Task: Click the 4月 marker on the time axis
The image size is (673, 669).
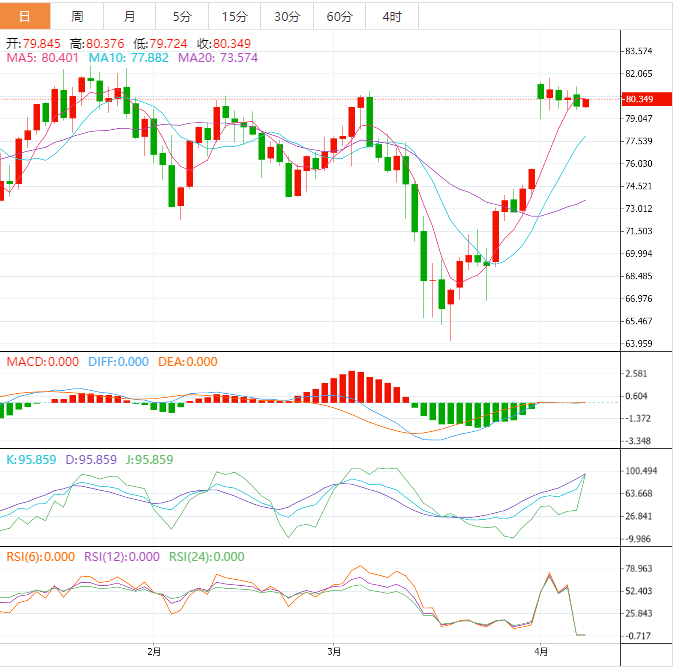Action: pos(540,652)
